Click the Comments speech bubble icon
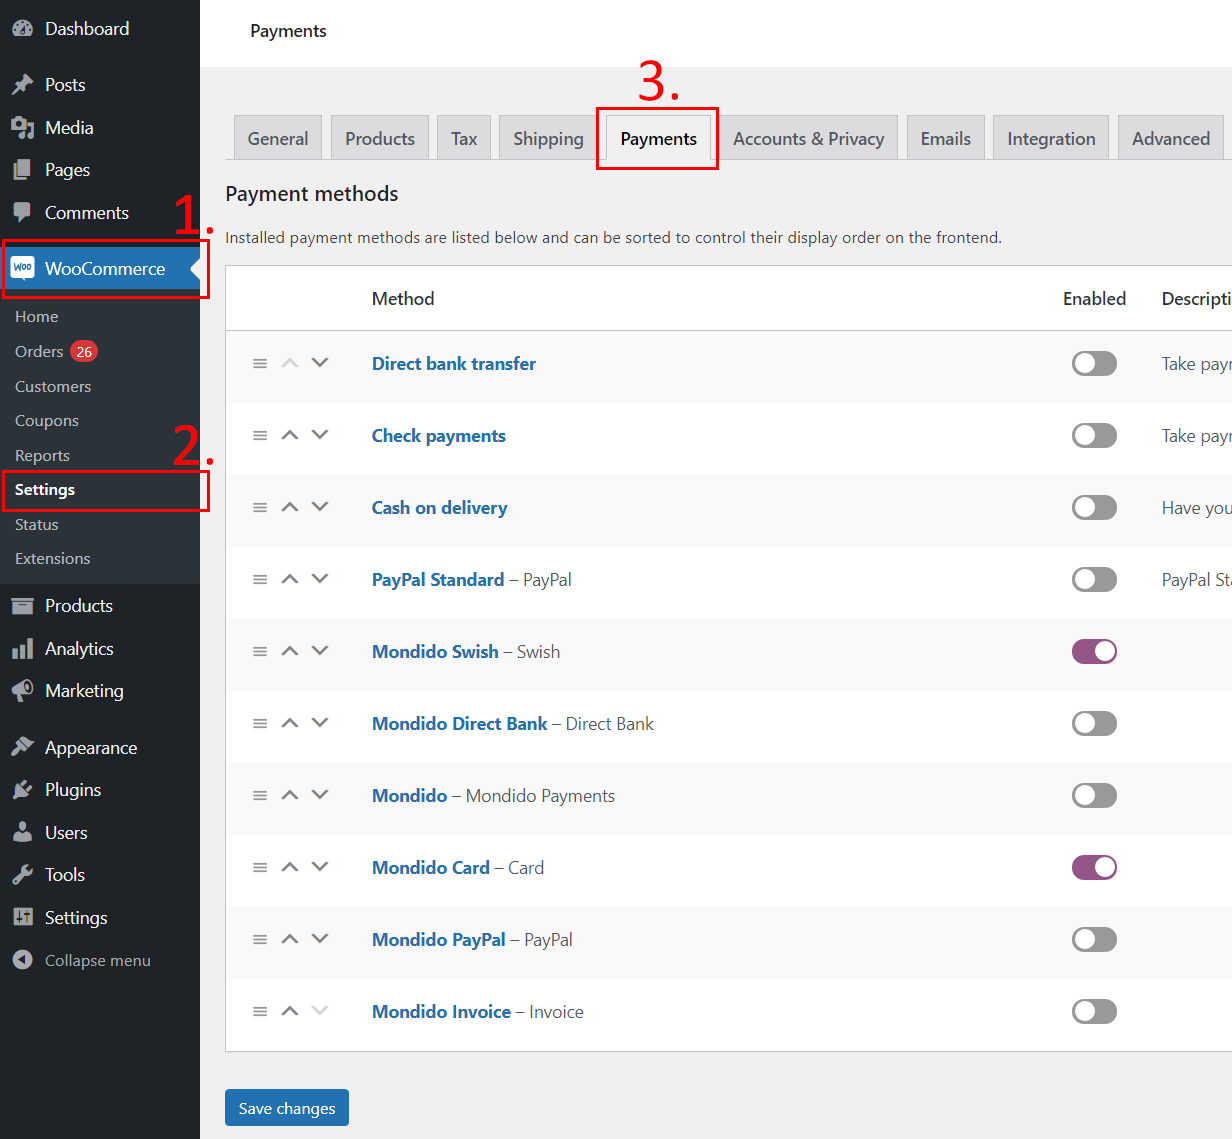Viewport: 1232px width, 1139px height. tap(22, 213)
